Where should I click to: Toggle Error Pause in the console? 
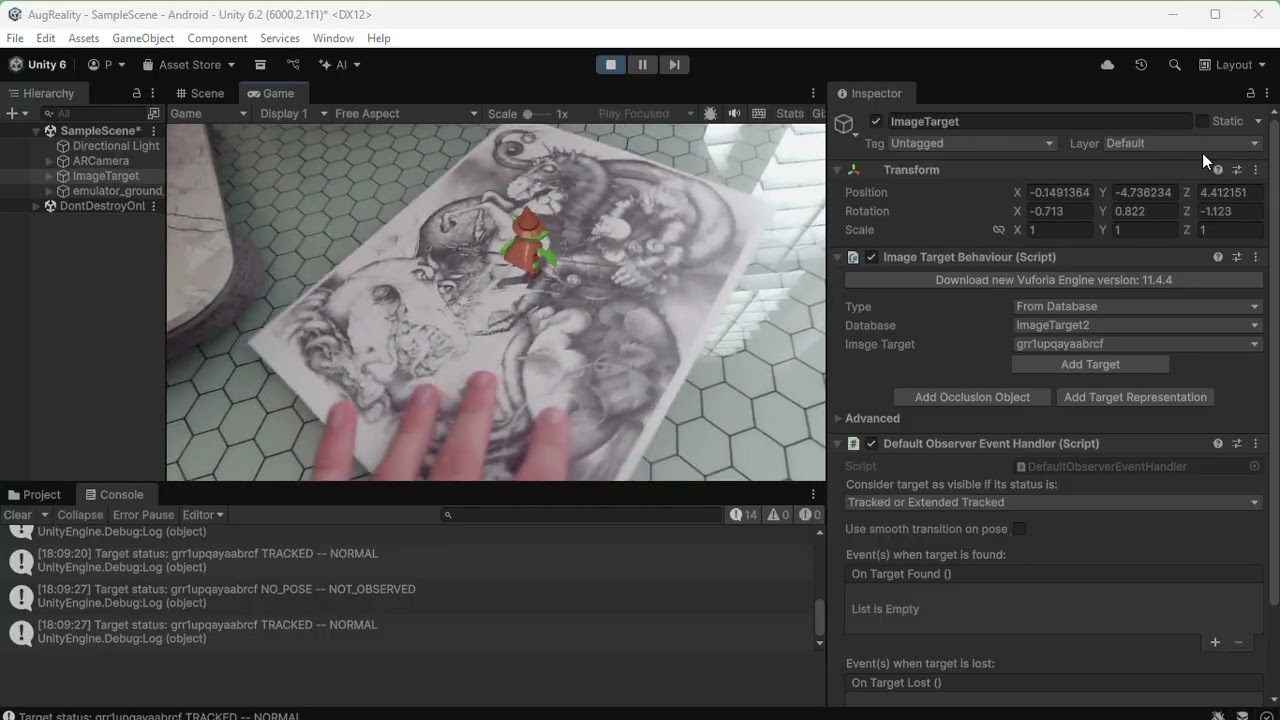[143, 515]
